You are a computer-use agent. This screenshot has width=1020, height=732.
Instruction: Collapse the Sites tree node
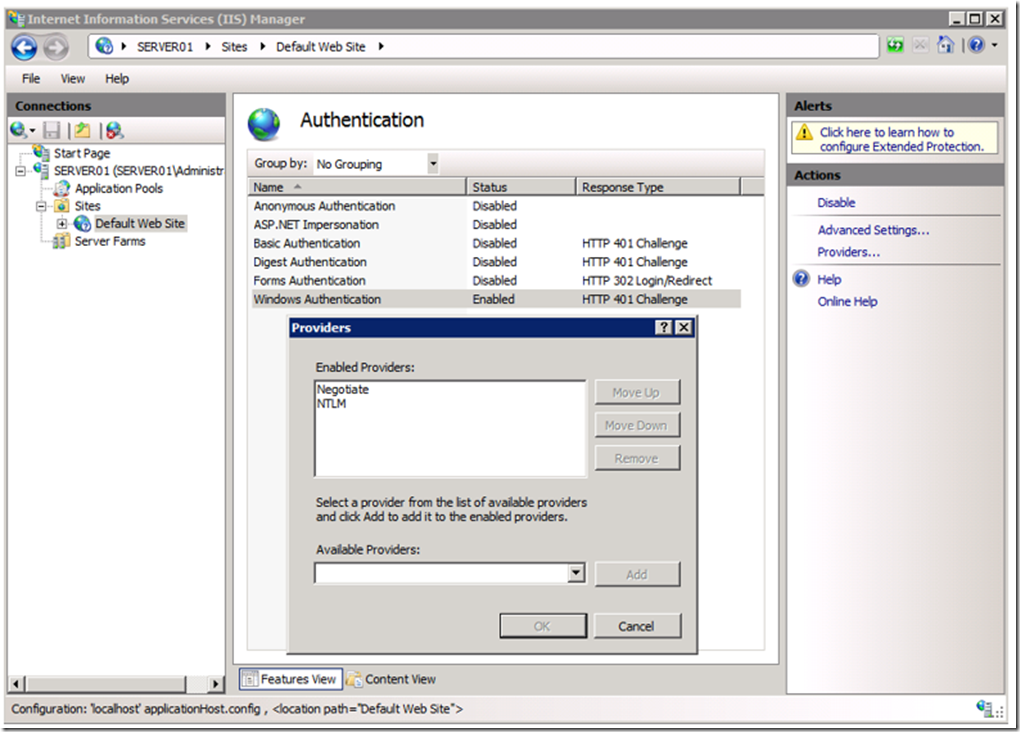pyautogui.click(x=41, y=206)
